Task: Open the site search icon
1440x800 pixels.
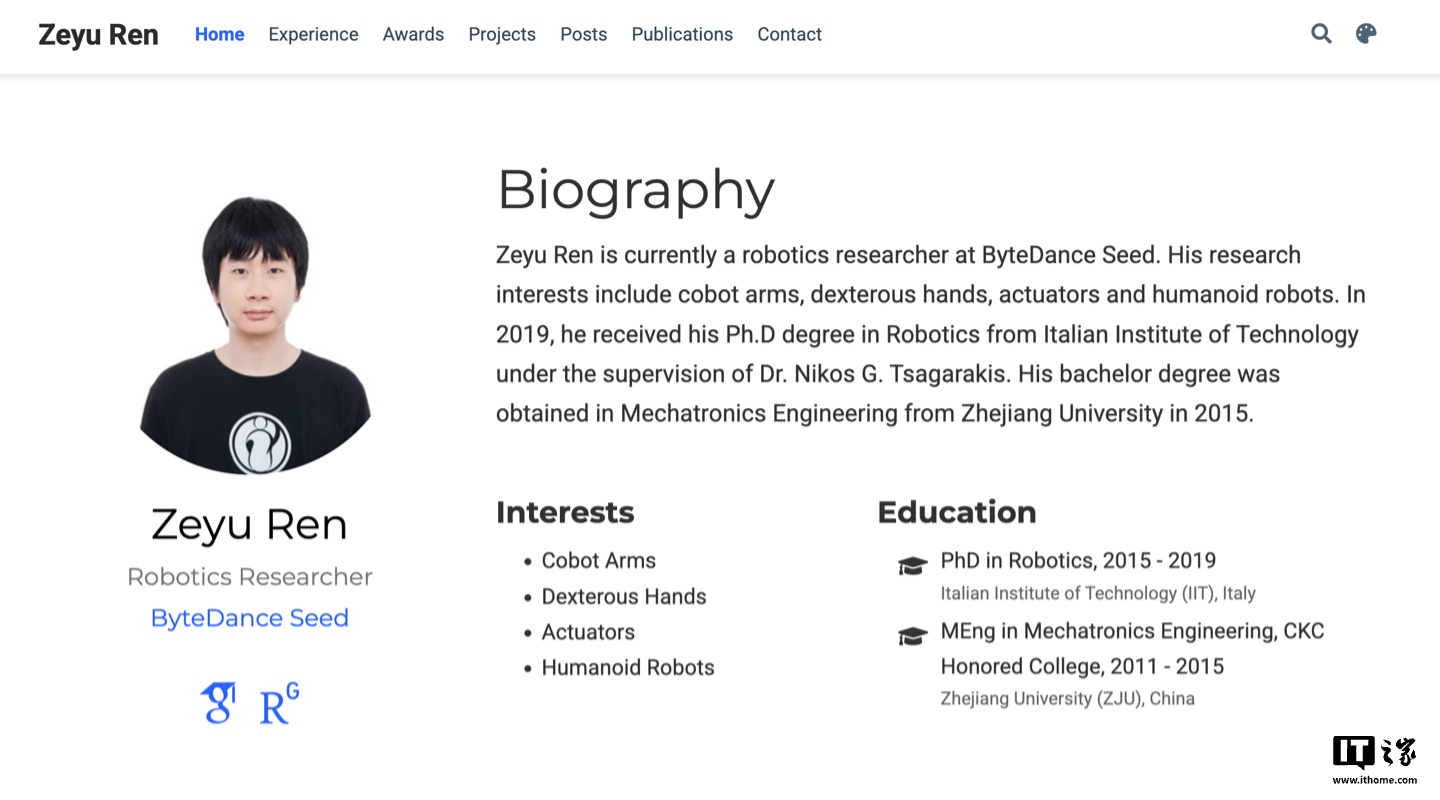Action: [1321, 34]
